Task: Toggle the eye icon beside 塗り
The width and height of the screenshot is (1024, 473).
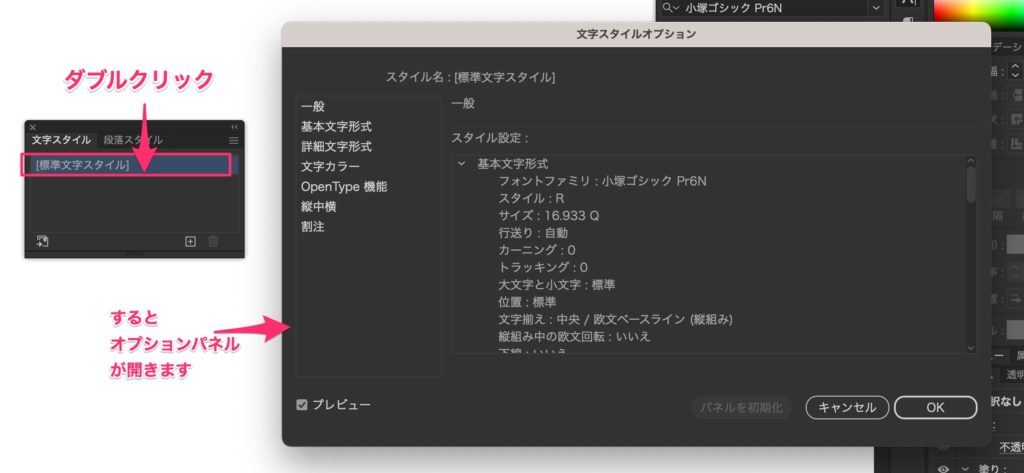Action: click(x=944, y=466)
